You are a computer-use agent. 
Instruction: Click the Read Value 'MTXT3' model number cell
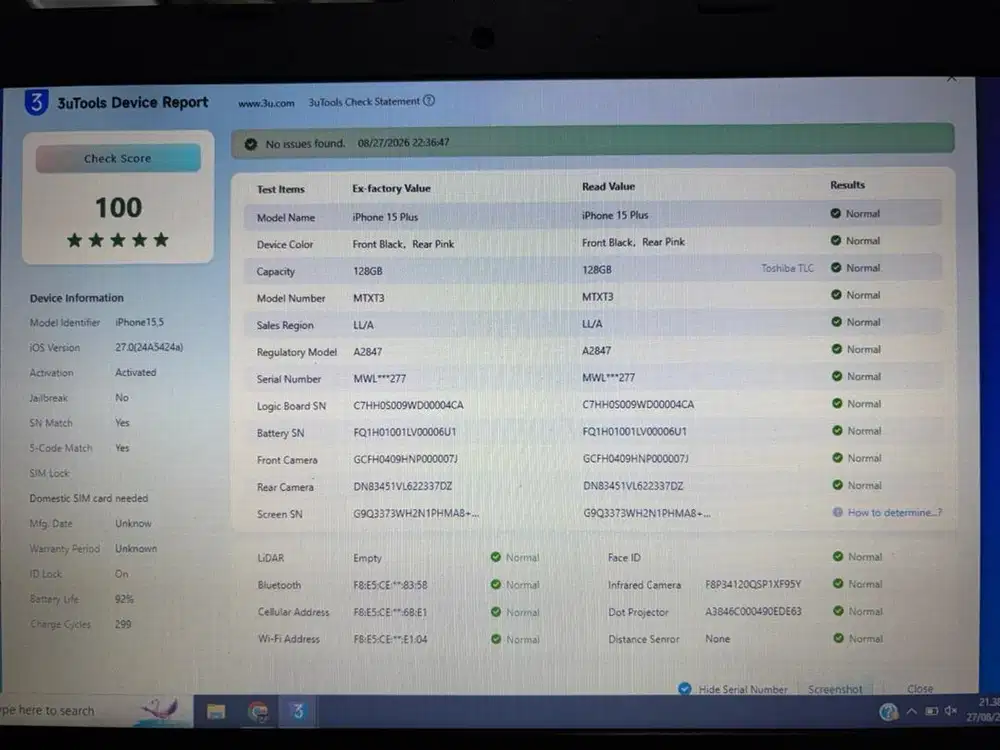click(598, 297)
